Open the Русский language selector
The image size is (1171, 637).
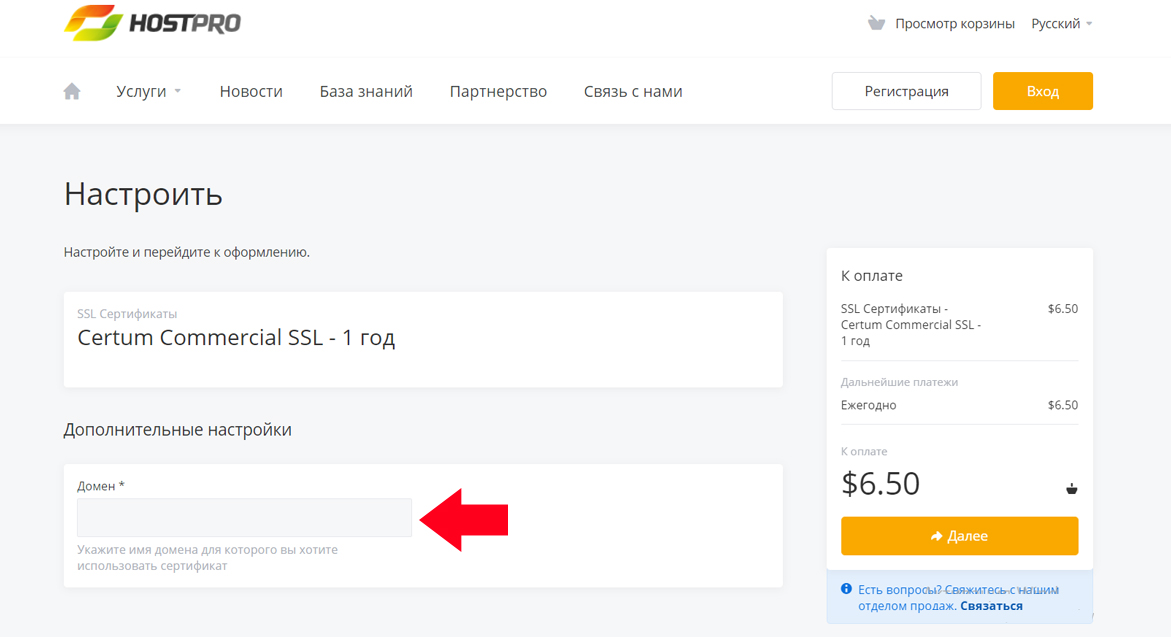[1054, 22]
